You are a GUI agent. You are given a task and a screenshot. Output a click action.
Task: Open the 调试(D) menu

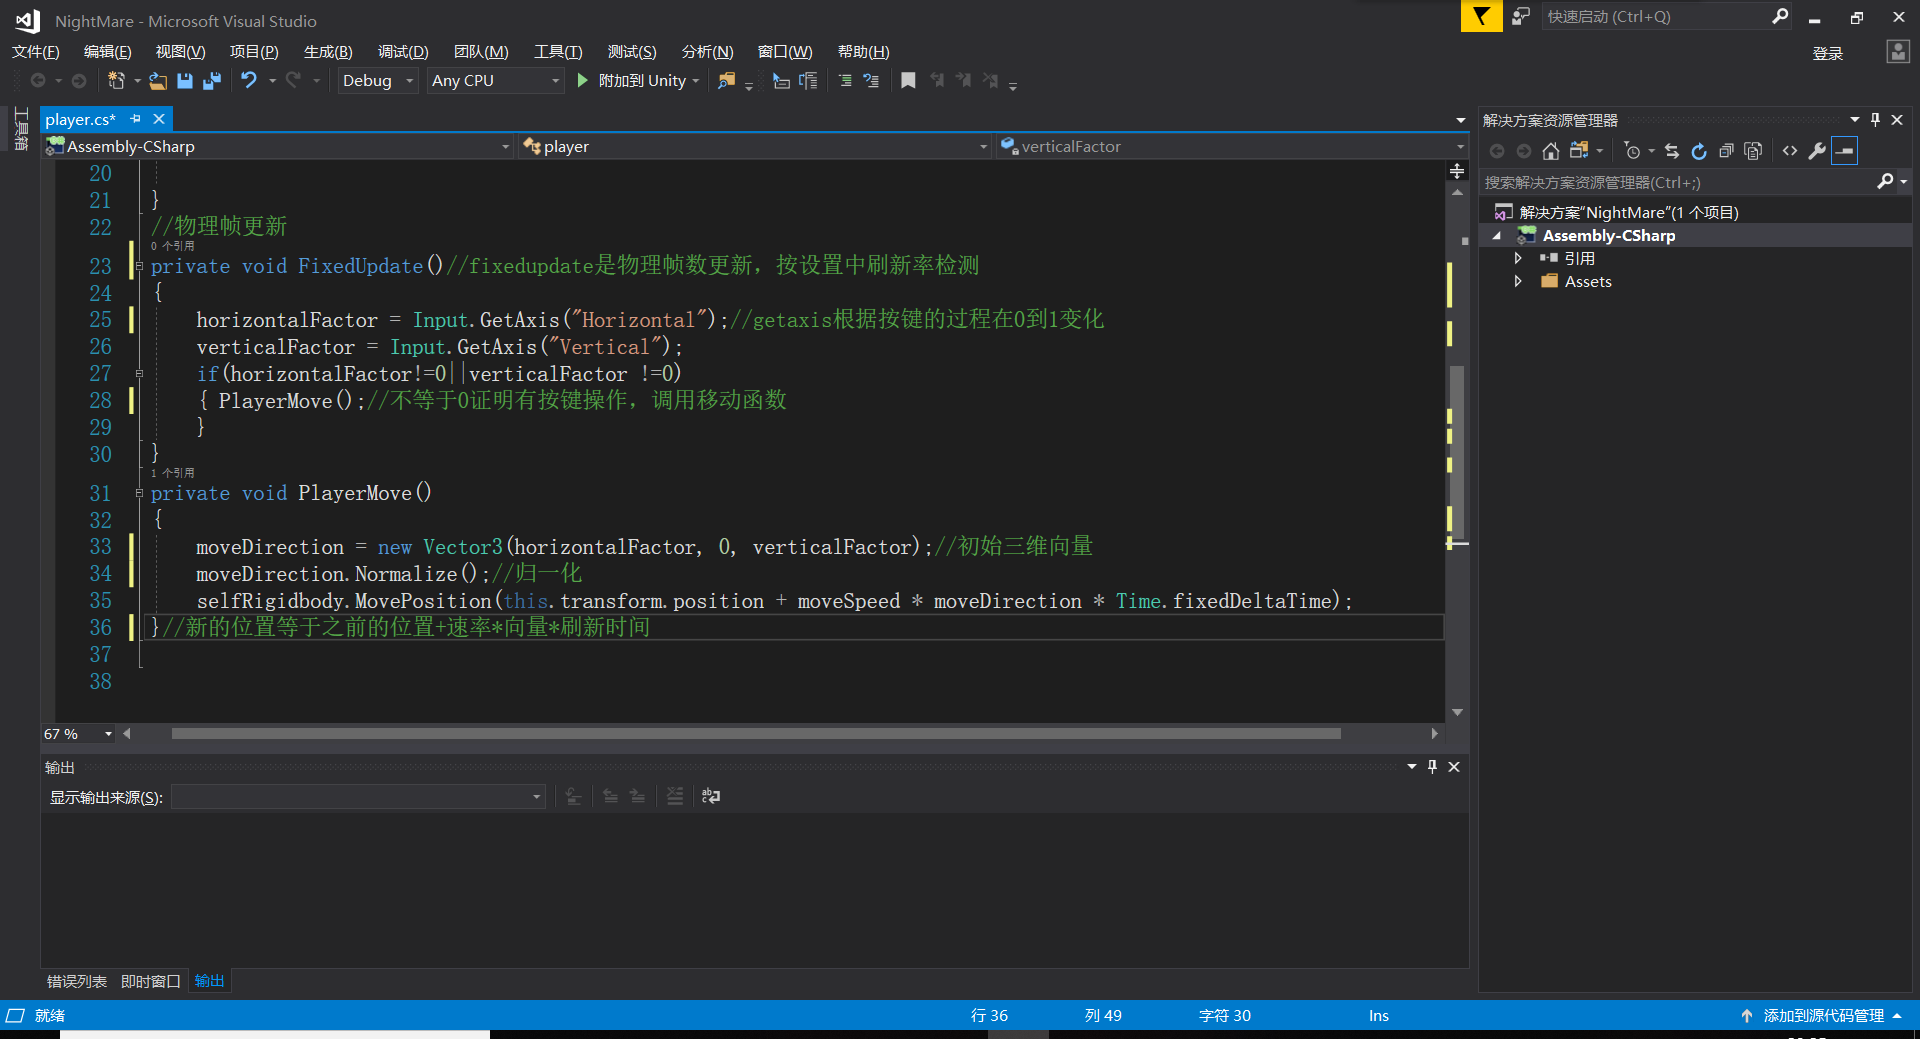[402, 51]
